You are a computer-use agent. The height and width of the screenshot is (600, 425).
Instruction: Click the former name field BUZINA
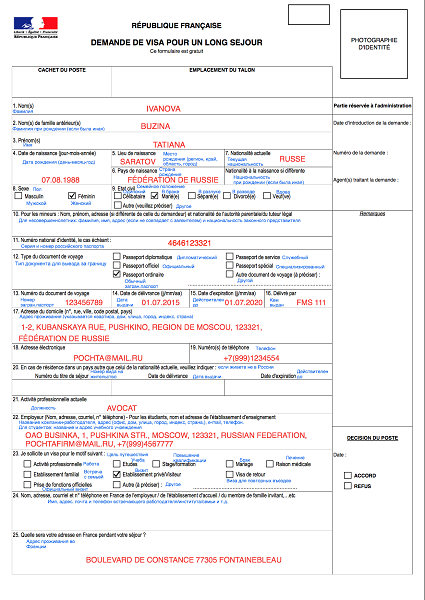155,126
